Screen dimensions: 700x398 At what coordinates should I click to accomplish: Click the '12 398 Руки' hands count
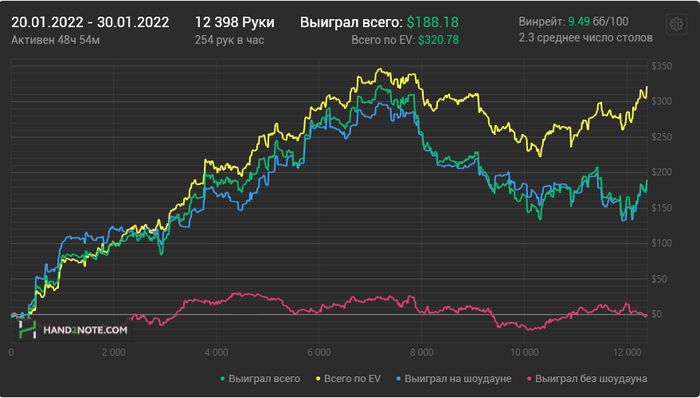point(235,22)
